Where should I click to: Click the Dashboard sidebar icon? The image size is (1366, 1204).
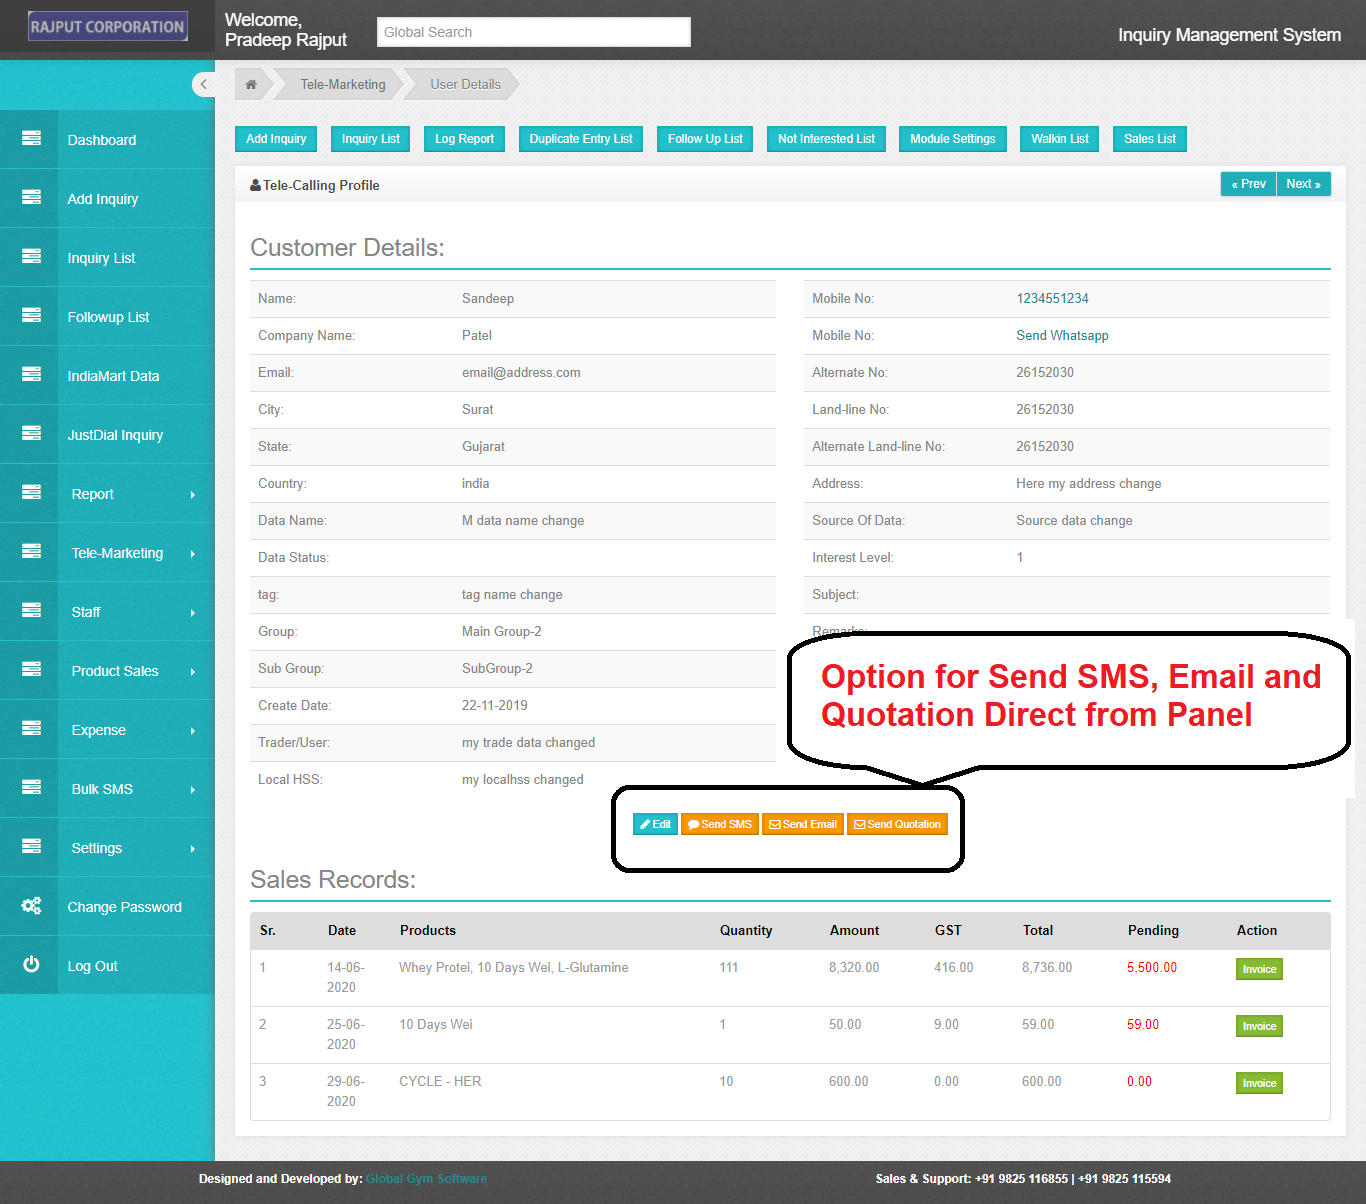point(29,140)
